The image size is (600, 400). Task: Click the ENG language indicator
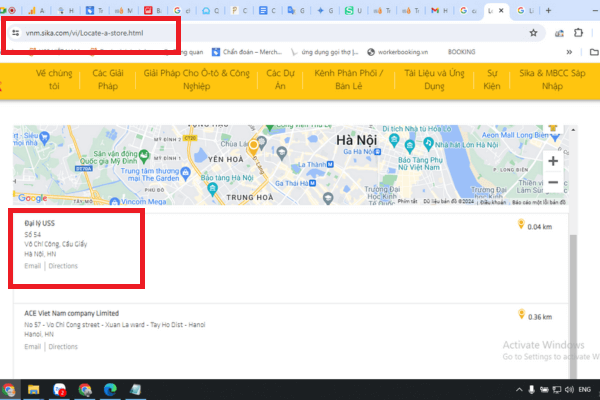point(585,390)
